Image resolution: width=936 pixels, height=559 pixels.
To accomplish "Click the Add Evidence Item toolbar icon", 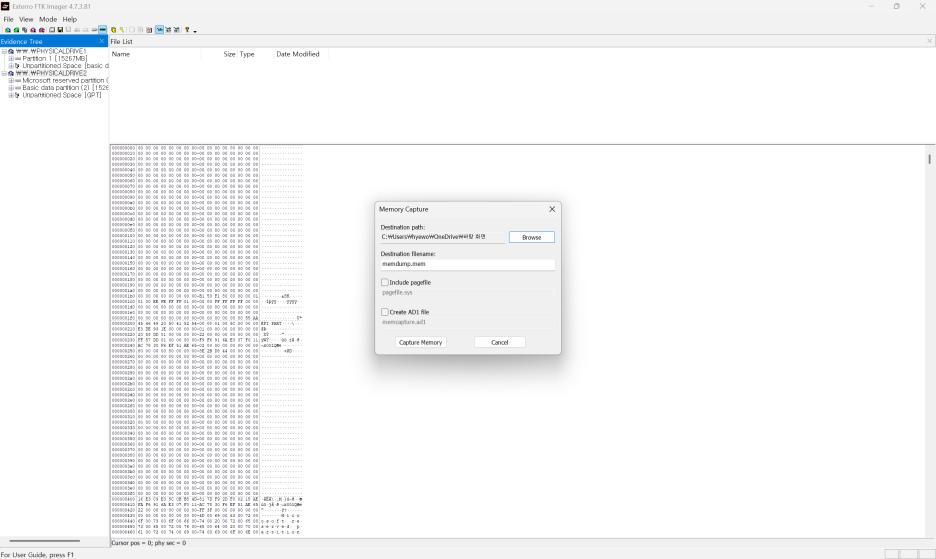I will pos(8,30).
